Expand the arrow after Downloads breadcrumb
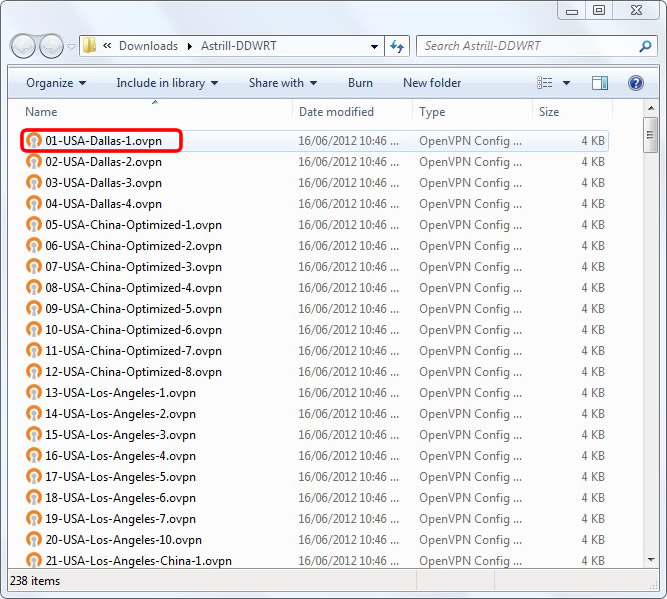This screenshot has width=667, height=599. (190, 46)
